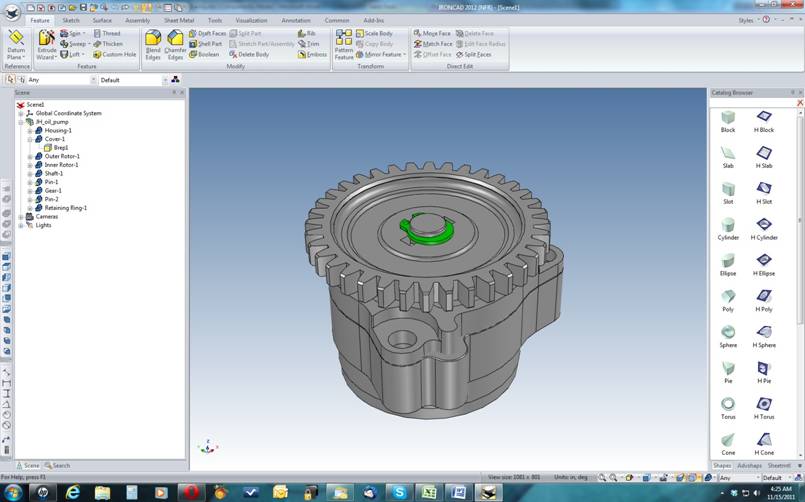805x502 pixels.
Task: Click the Custom Hole button
Action: coord(115,54)
